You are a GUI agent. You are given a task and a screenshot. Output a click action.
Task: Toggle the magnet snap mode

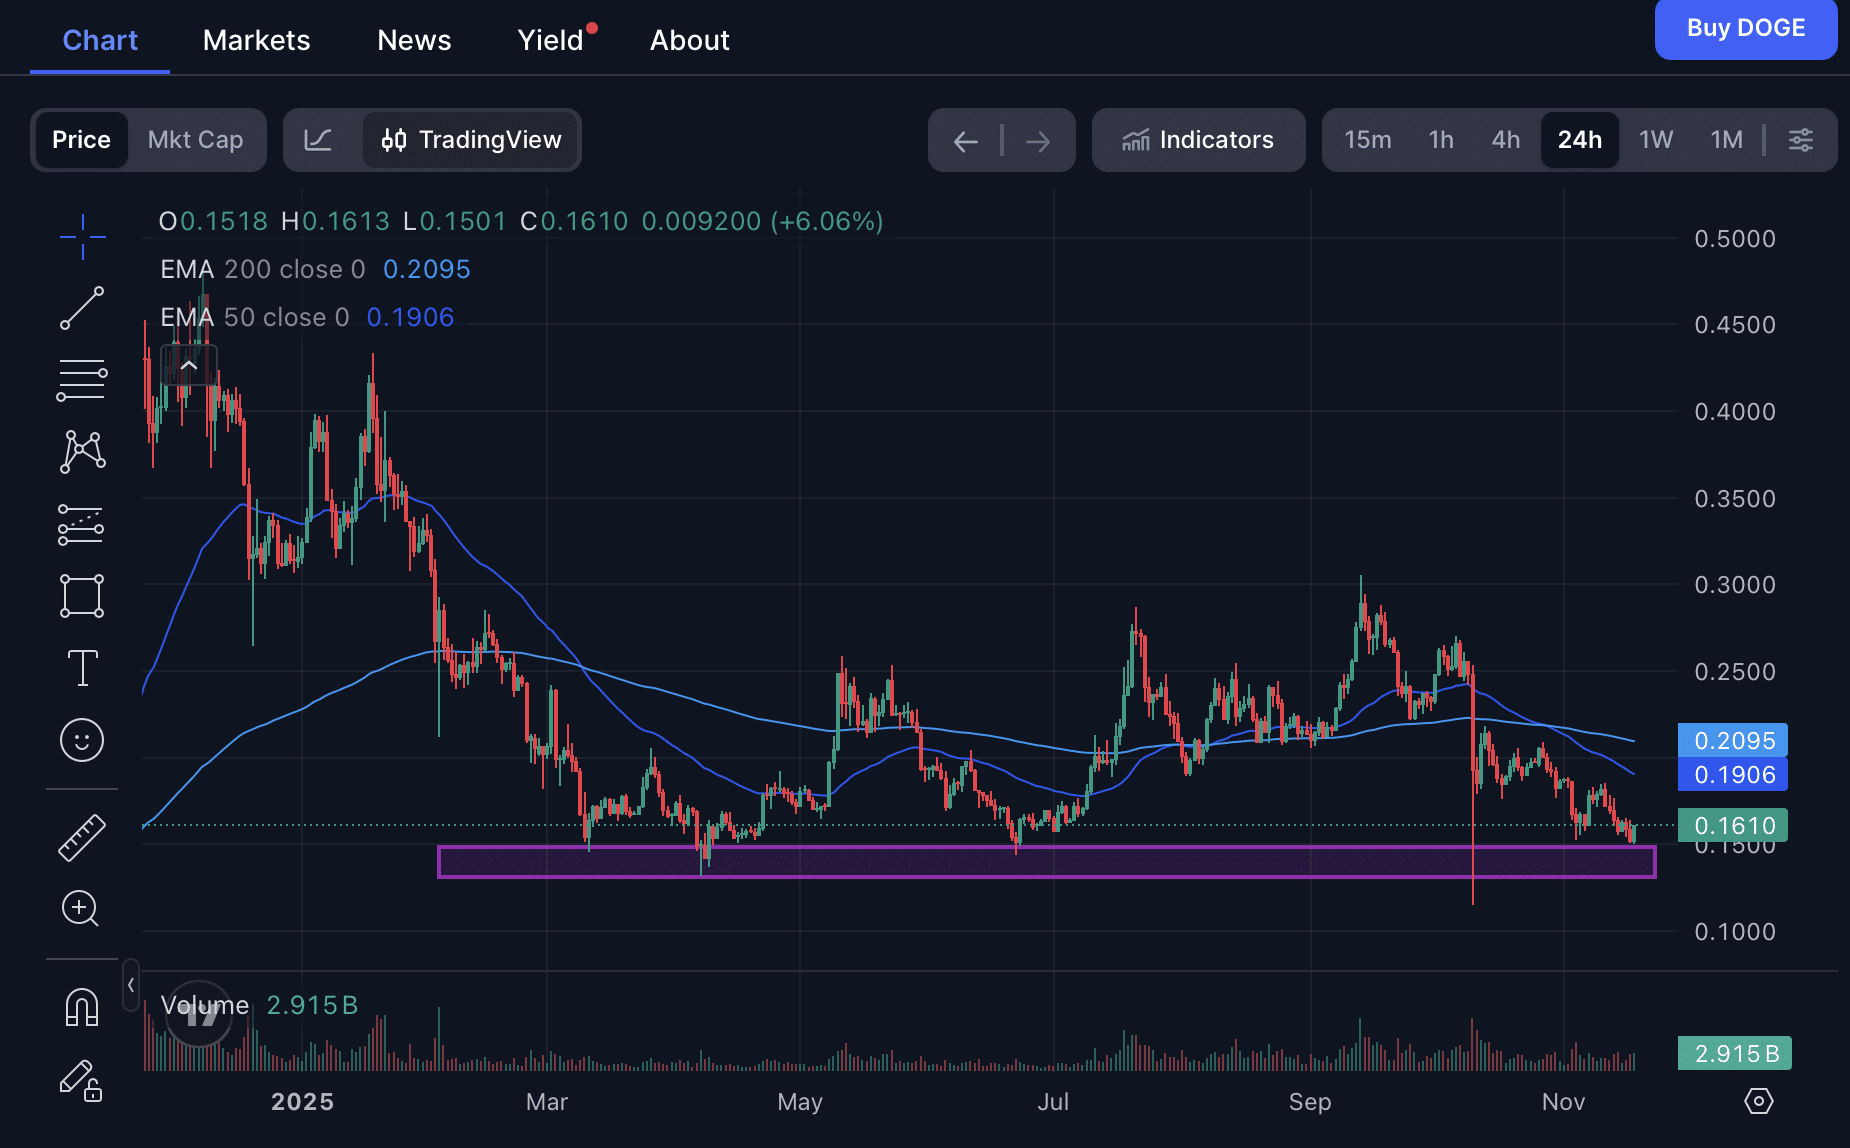82,1007
